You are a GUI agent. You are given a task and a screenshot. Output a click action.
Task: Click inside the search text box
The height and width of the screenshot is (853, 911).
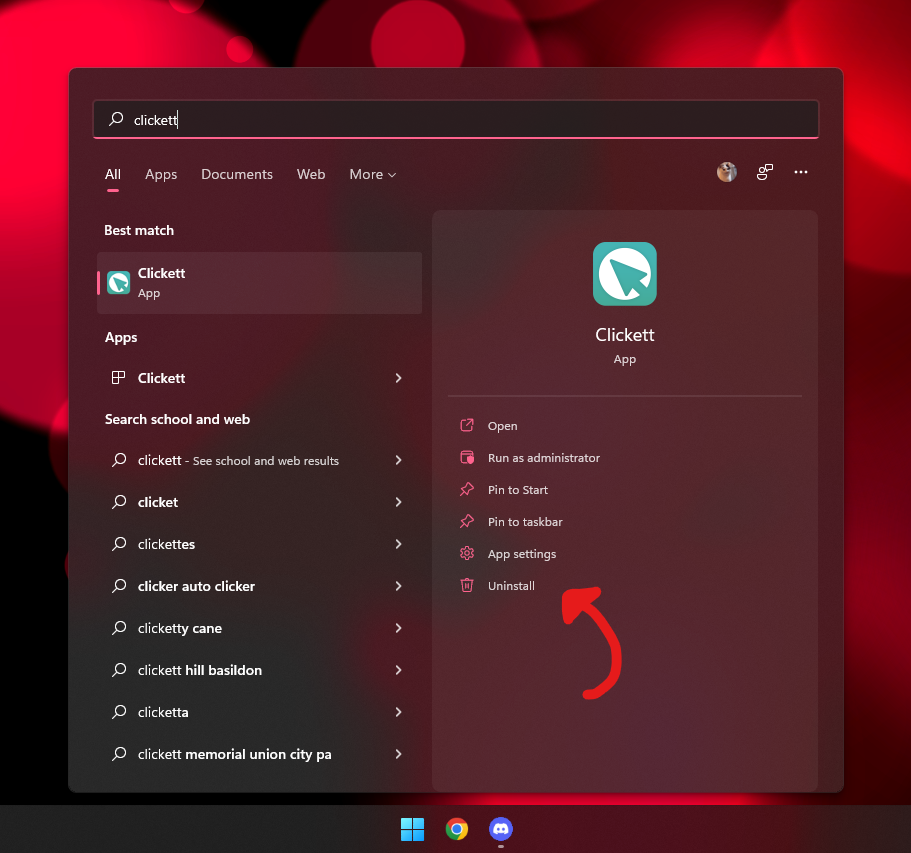456,119
